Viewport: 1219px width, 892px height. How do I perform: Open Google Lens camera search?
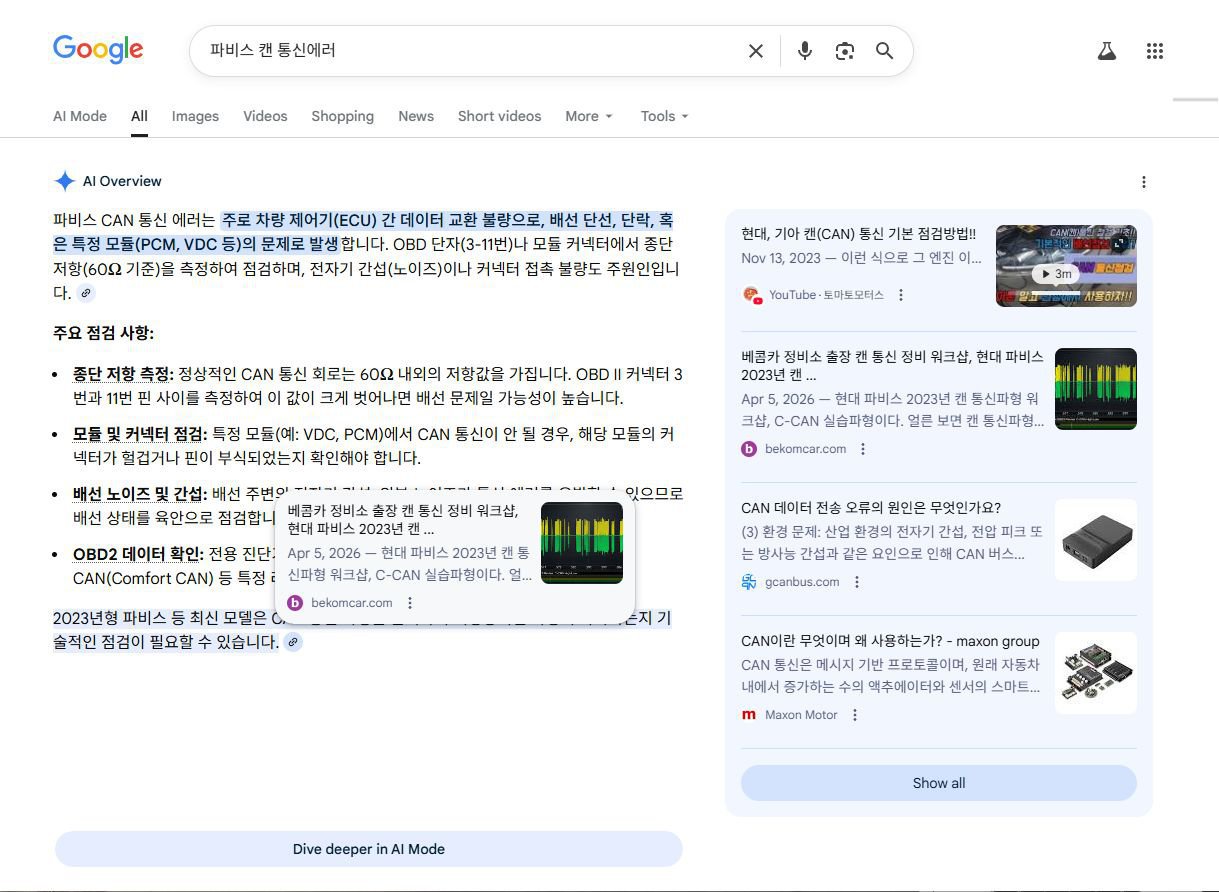click(x=844, y=50)
